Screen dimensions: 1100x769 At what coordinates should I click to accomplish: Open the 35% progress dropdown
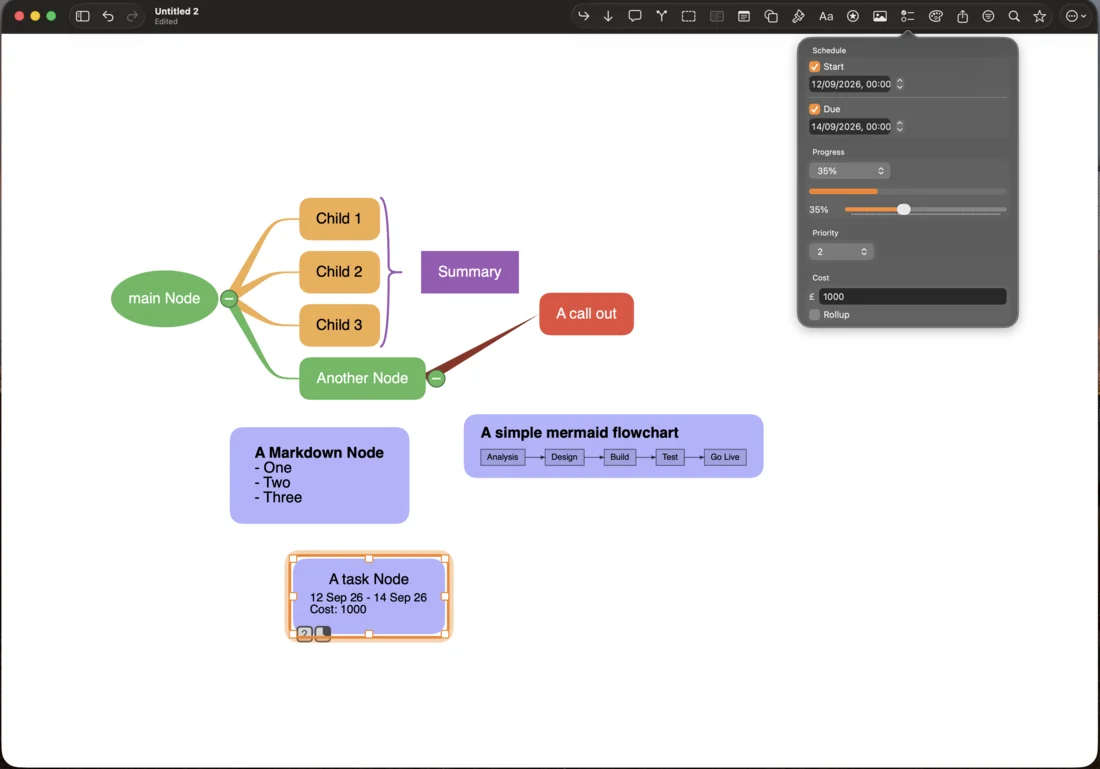850,170
